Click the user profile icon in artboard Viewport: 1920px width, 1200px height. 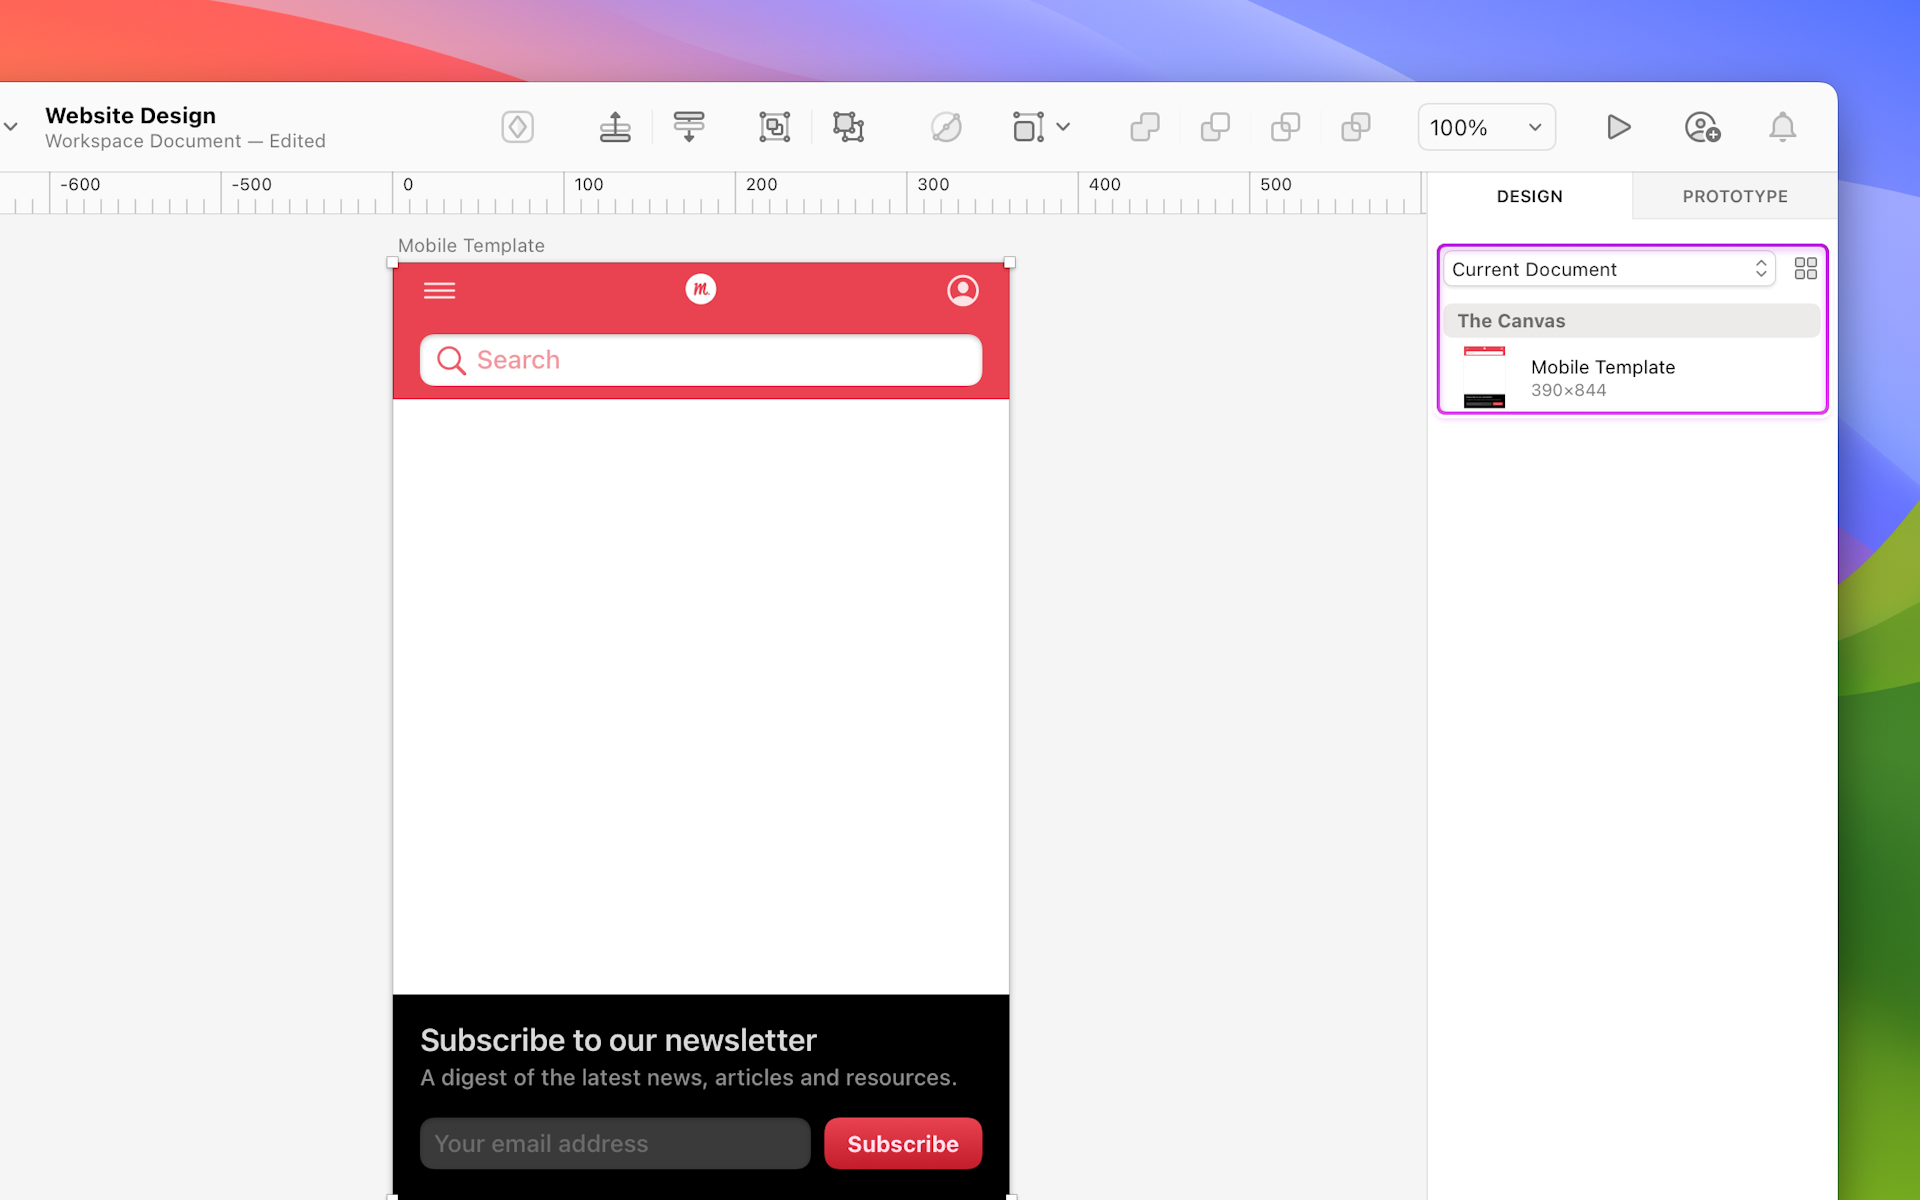(x=962, y=291)
